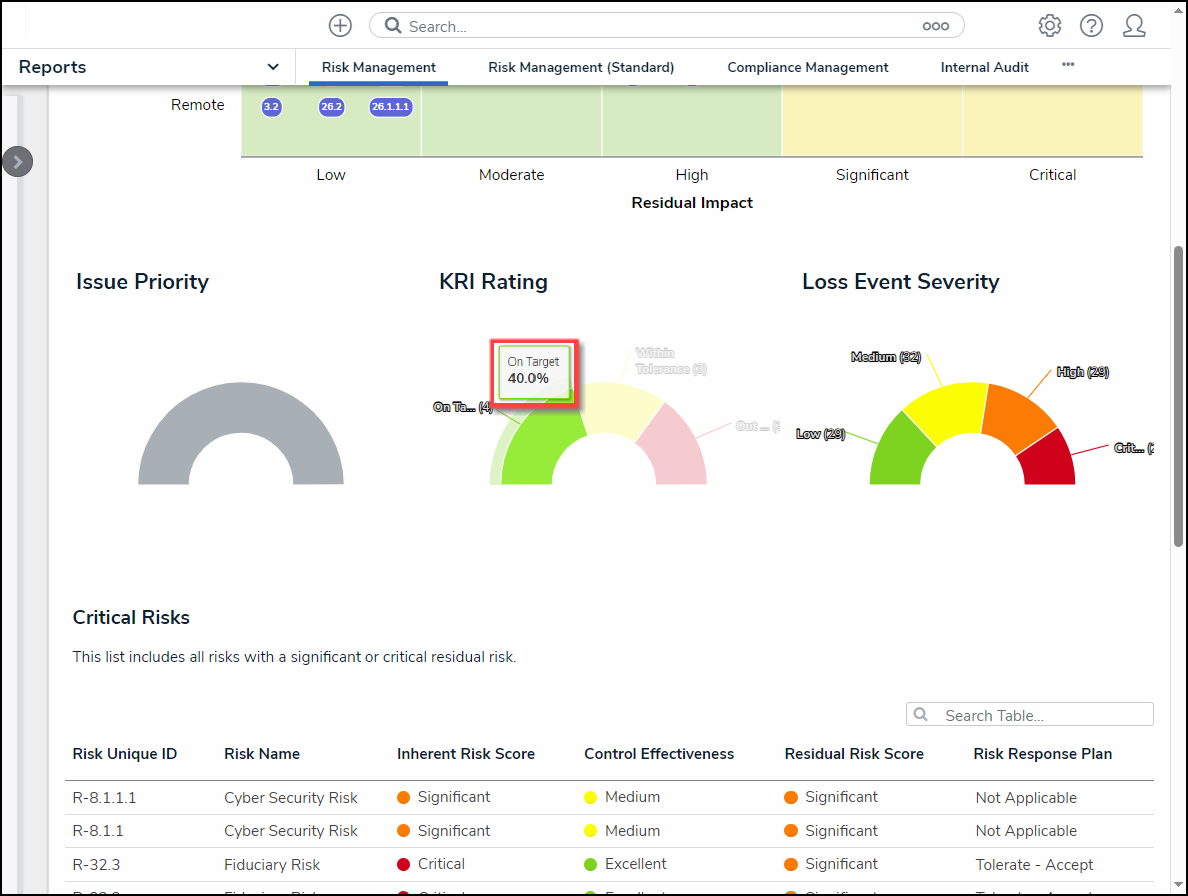The width and height of the screenshot is (1188, 896).
Task: Open Fiduciary Risk row R-32.3
Action: [x=272, y=865]
